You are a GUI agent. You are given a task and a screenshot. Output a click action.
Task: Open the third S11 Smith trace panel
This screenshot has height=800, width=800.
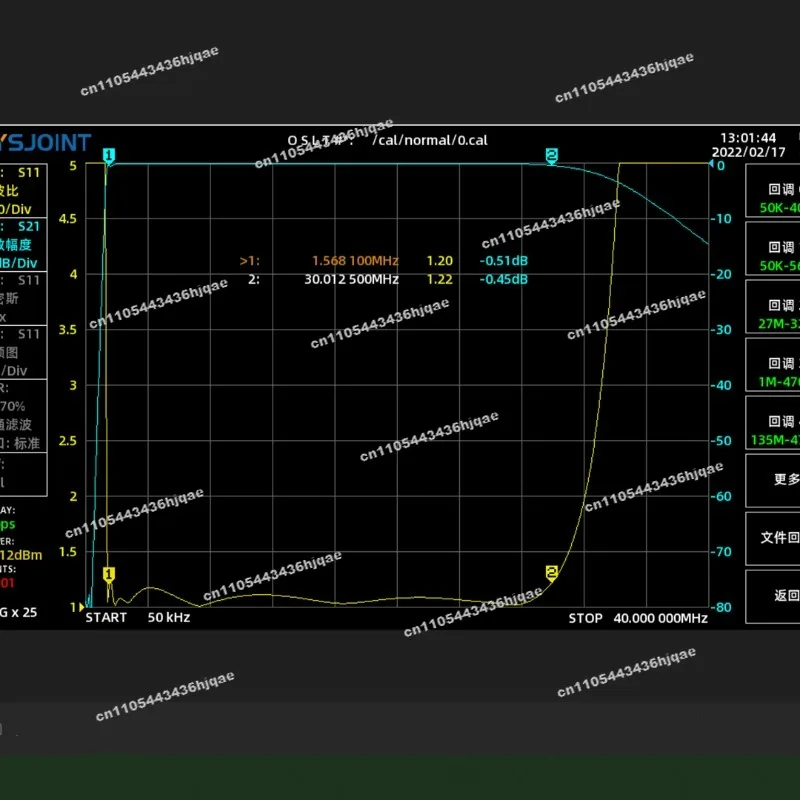coord(23,298)
